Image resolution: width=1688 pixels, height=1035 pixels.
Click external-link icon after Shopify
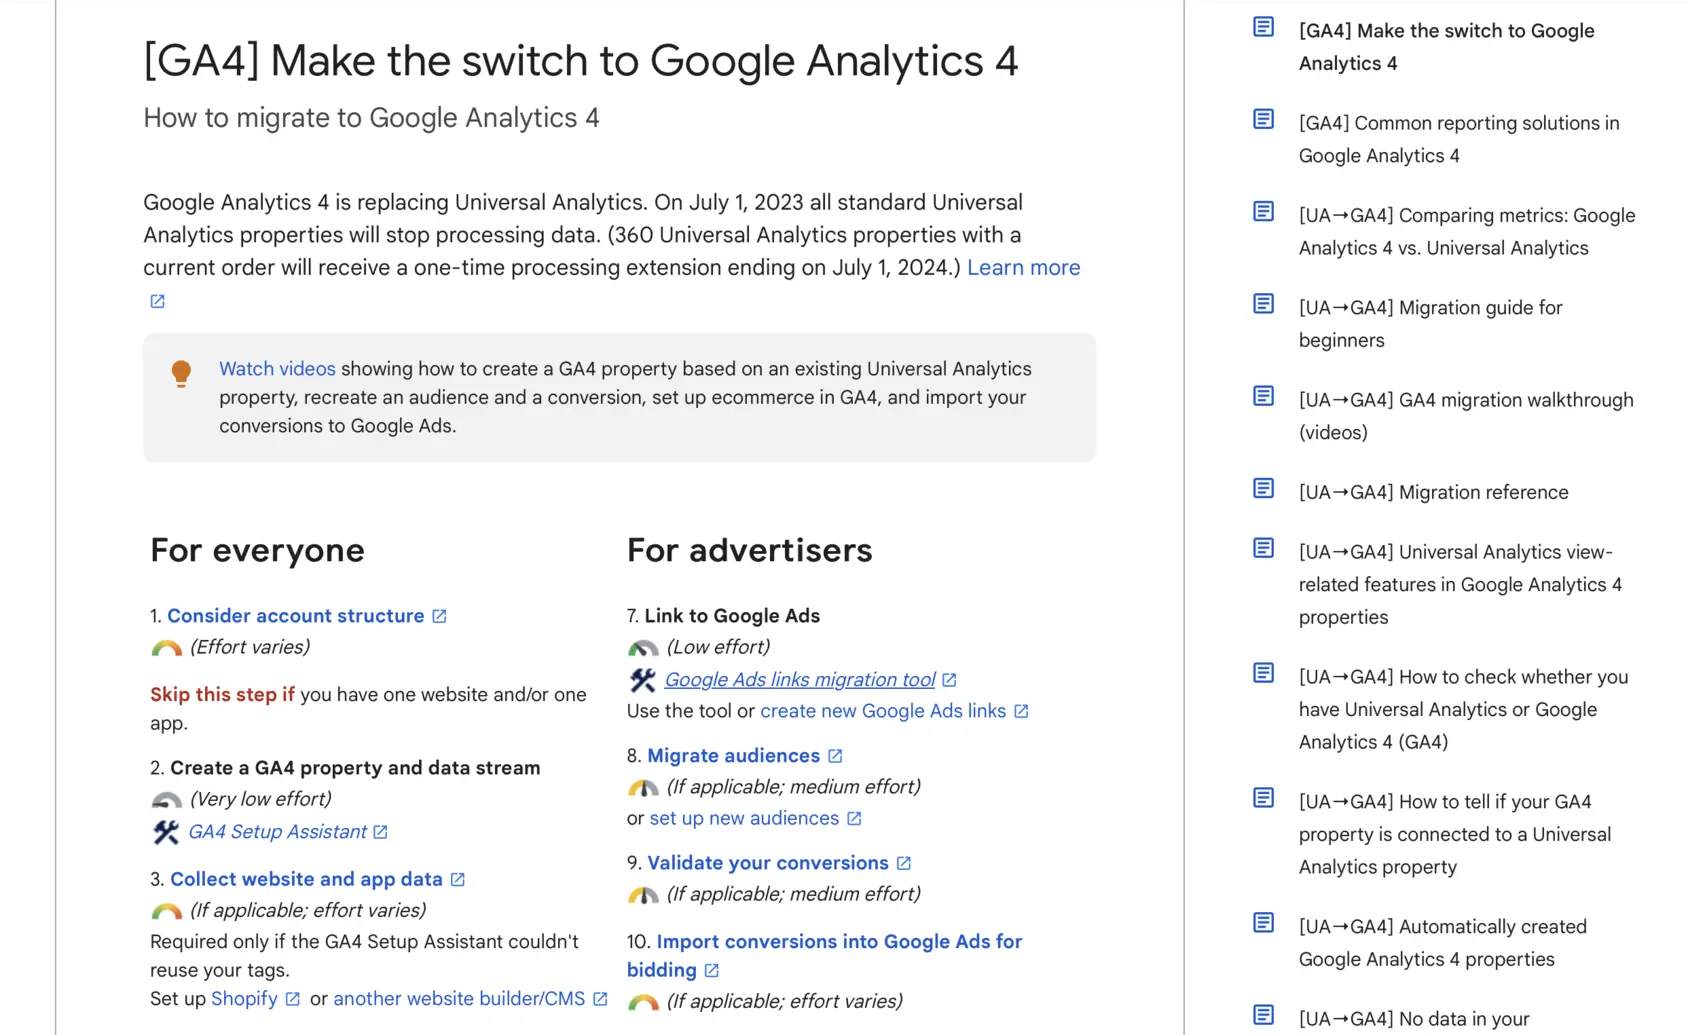pos(292,999)
